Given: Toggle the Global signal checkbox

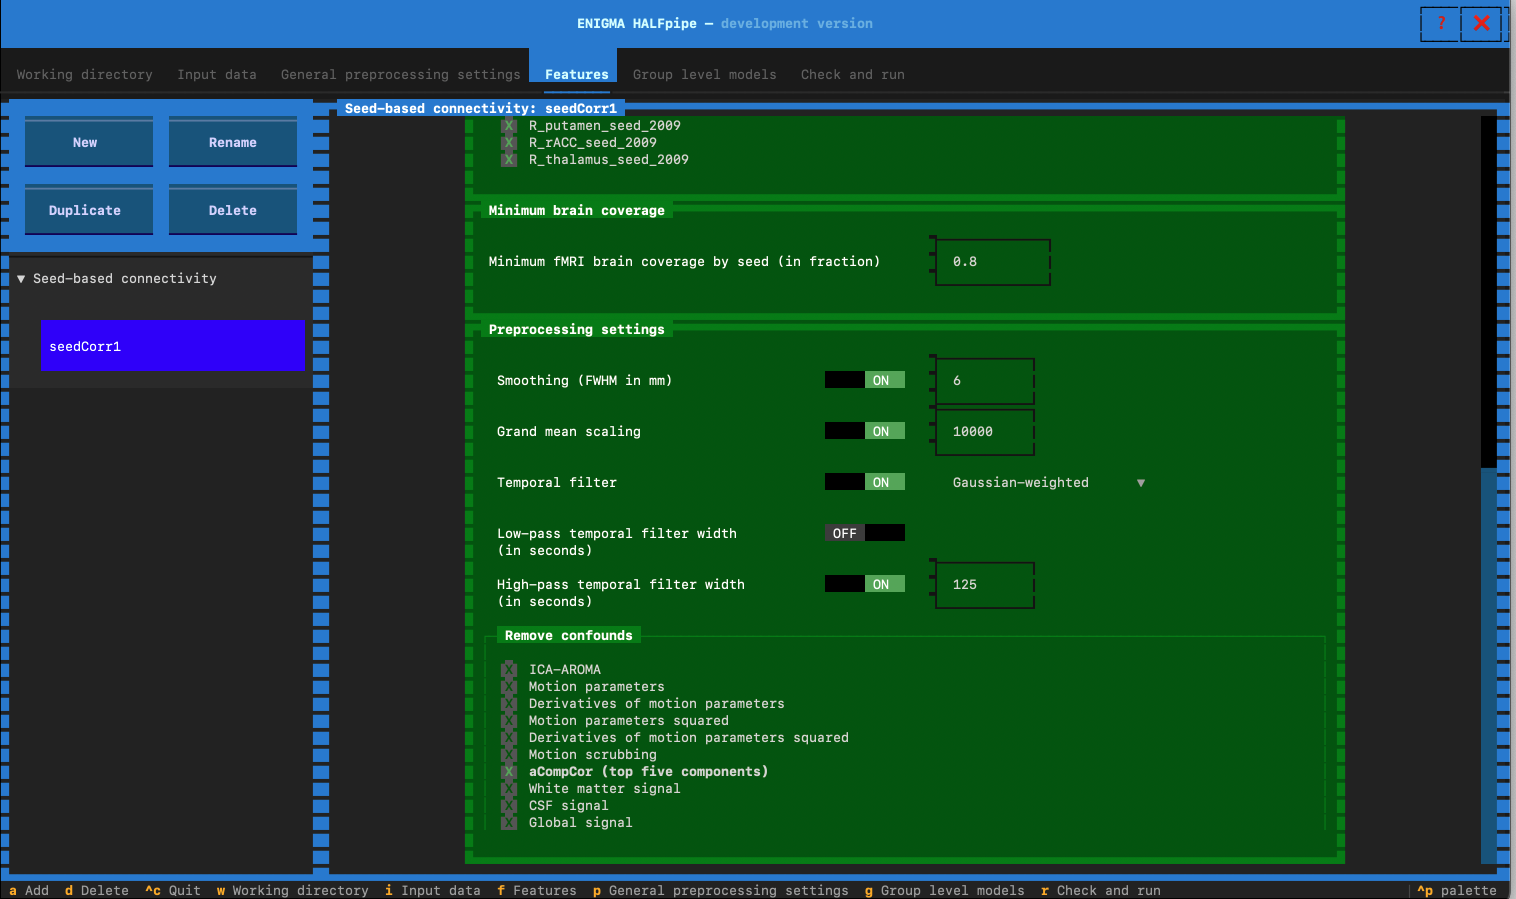Looking at the screenshot, I should pos(509,823).
